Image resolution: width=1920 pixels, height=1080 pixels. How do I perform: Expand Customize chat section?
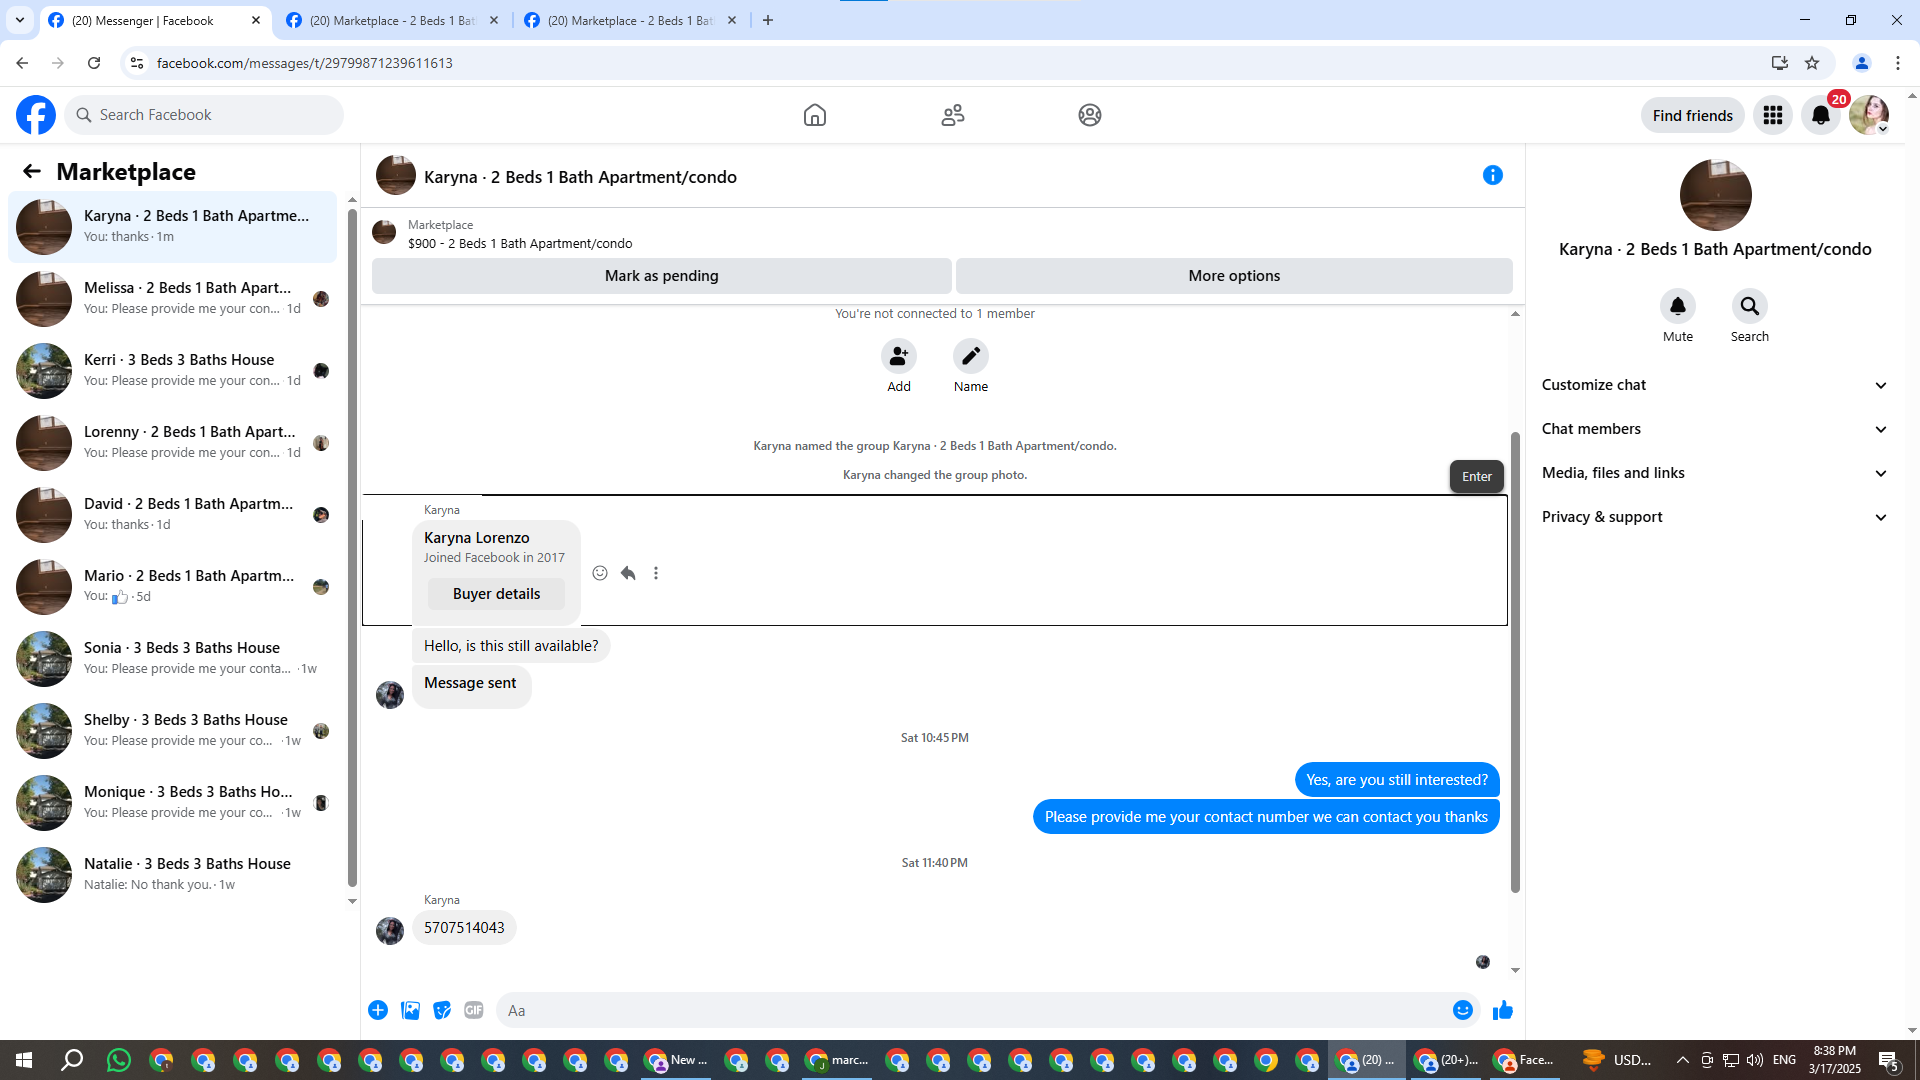(x=1715, y=385)
